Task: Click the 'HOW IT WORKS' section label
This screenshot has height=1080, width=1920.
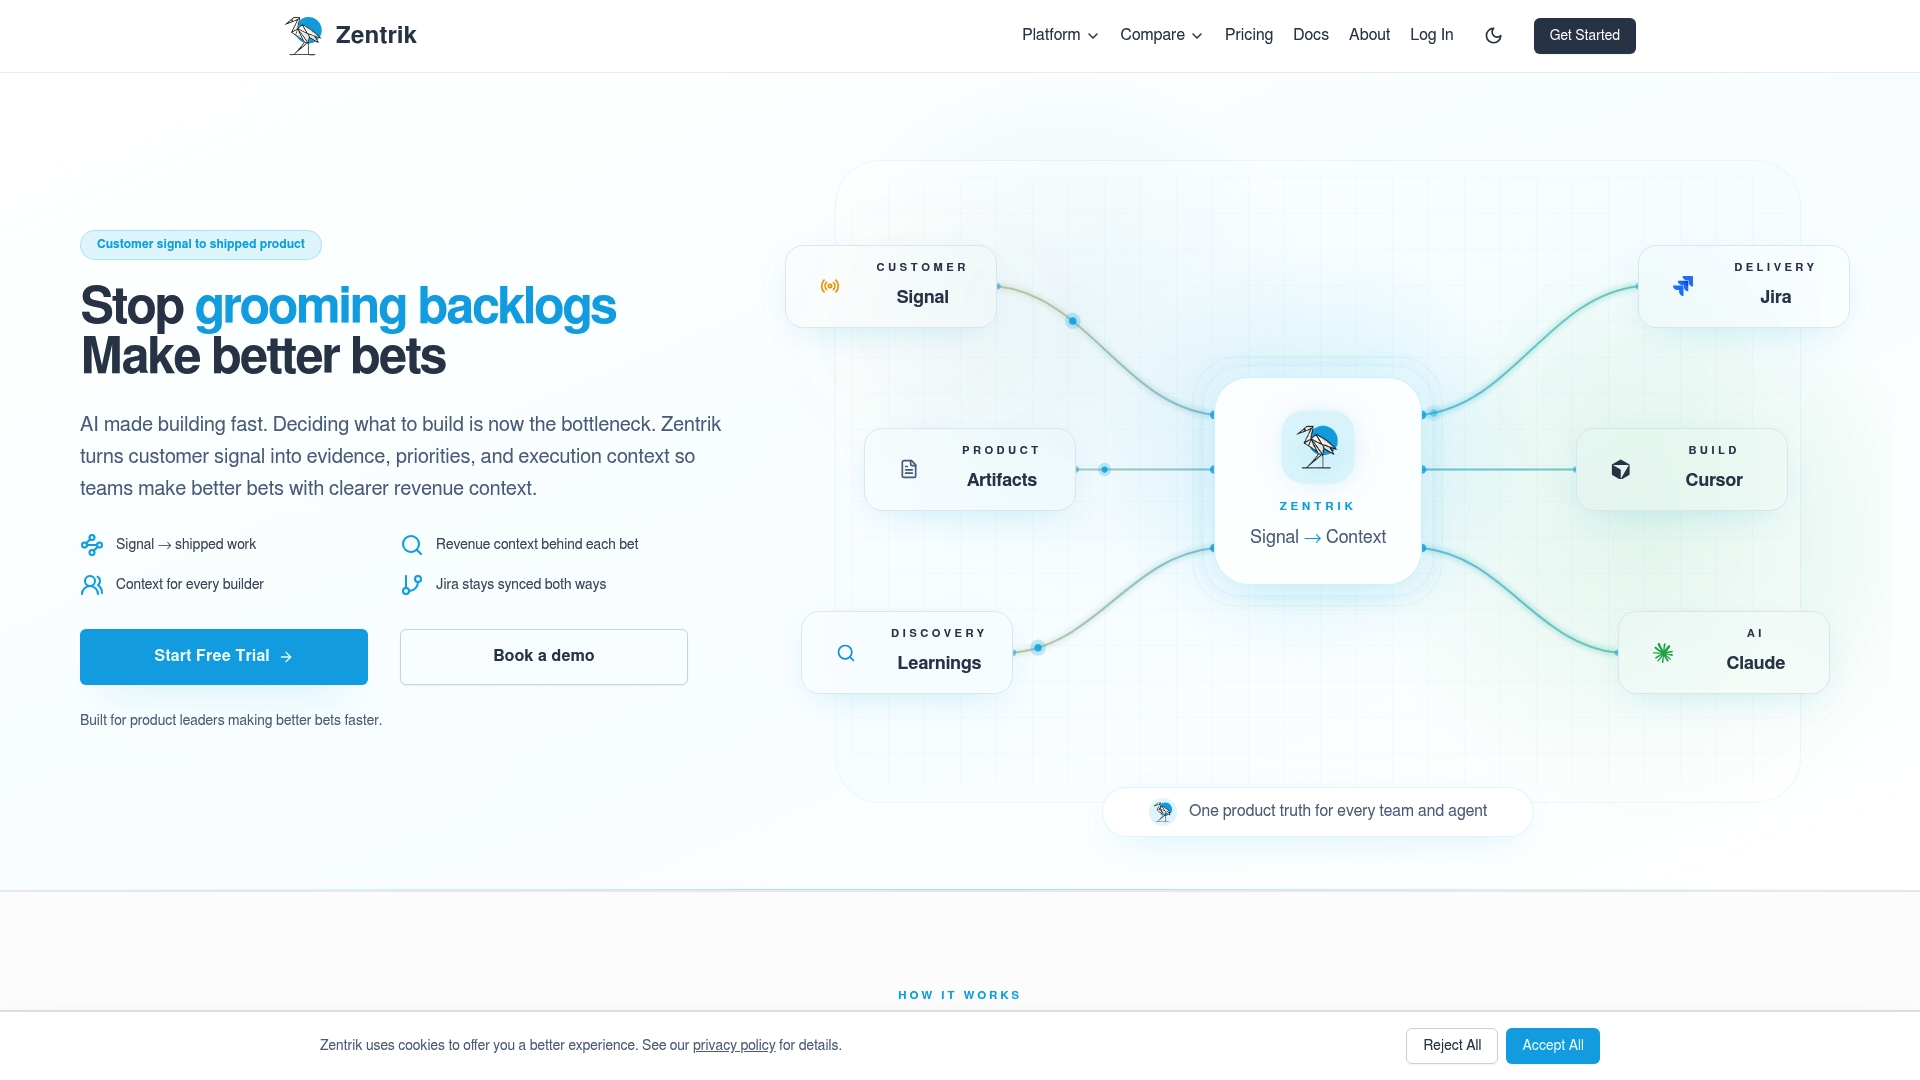Action: 959,996
